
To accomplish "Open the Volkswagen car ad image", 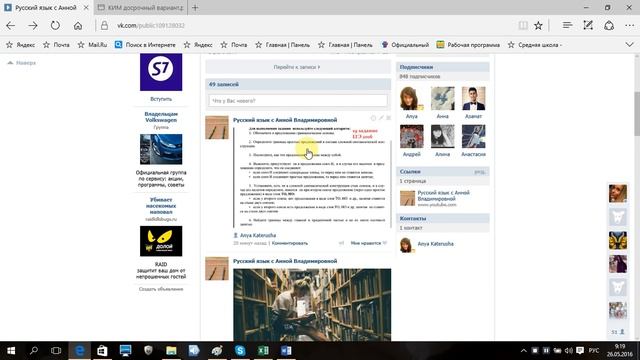I will click(x=161, y=149).
